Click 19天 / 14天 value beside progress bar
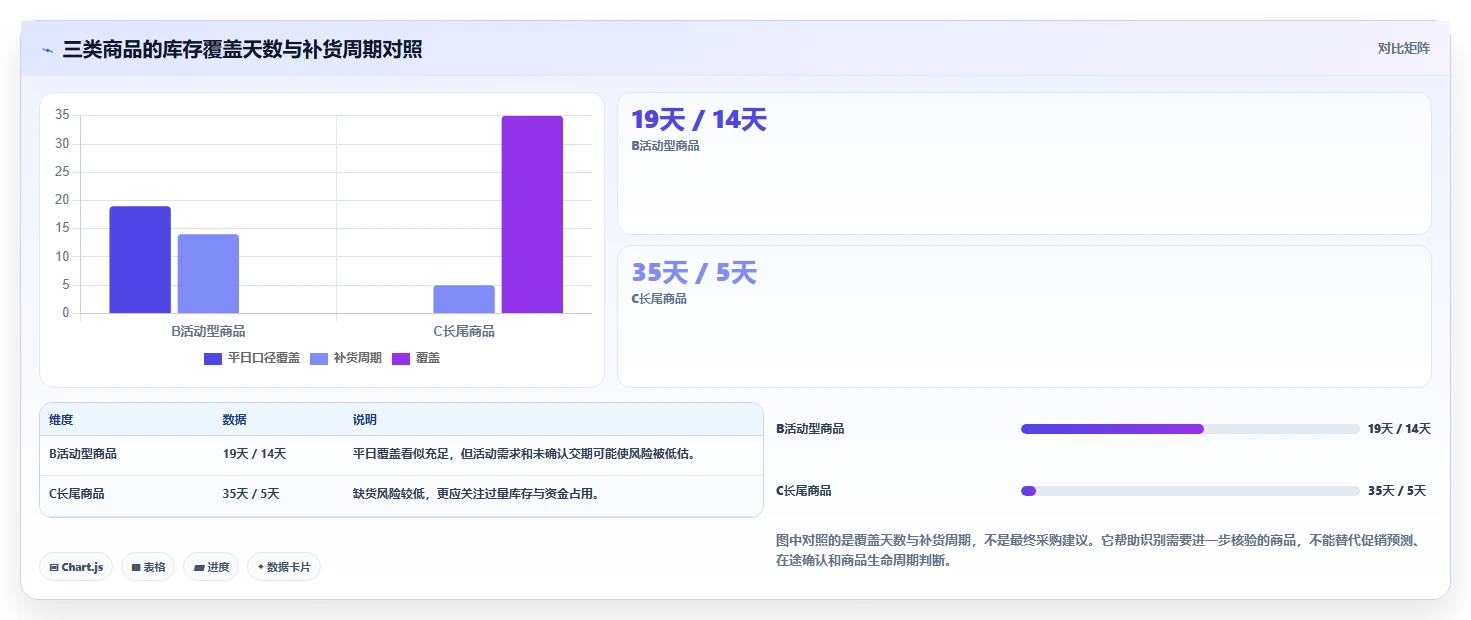 coord(1399,429)
